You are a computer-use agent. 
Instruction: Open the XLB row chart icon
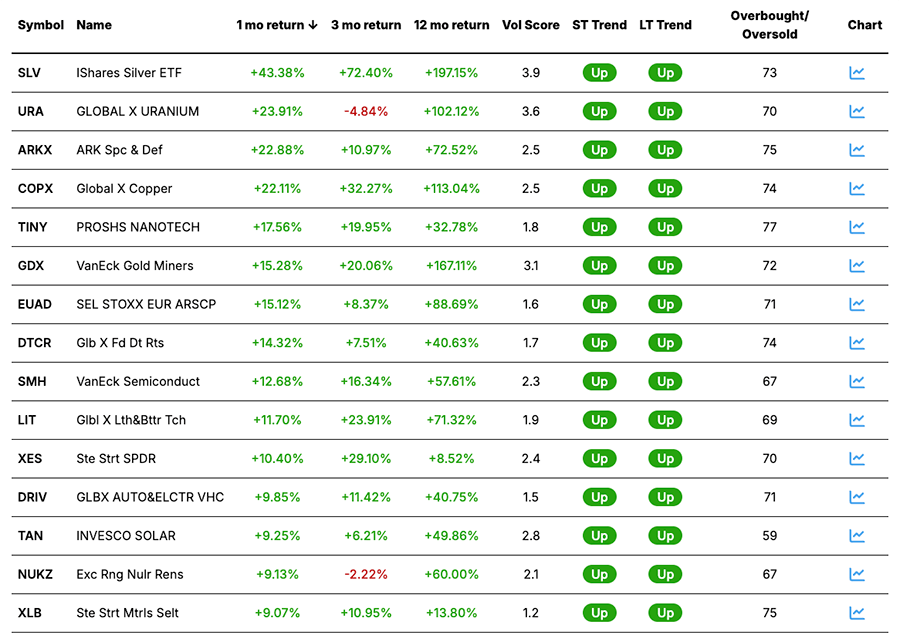pyautogui.click(x=857, y=612)
